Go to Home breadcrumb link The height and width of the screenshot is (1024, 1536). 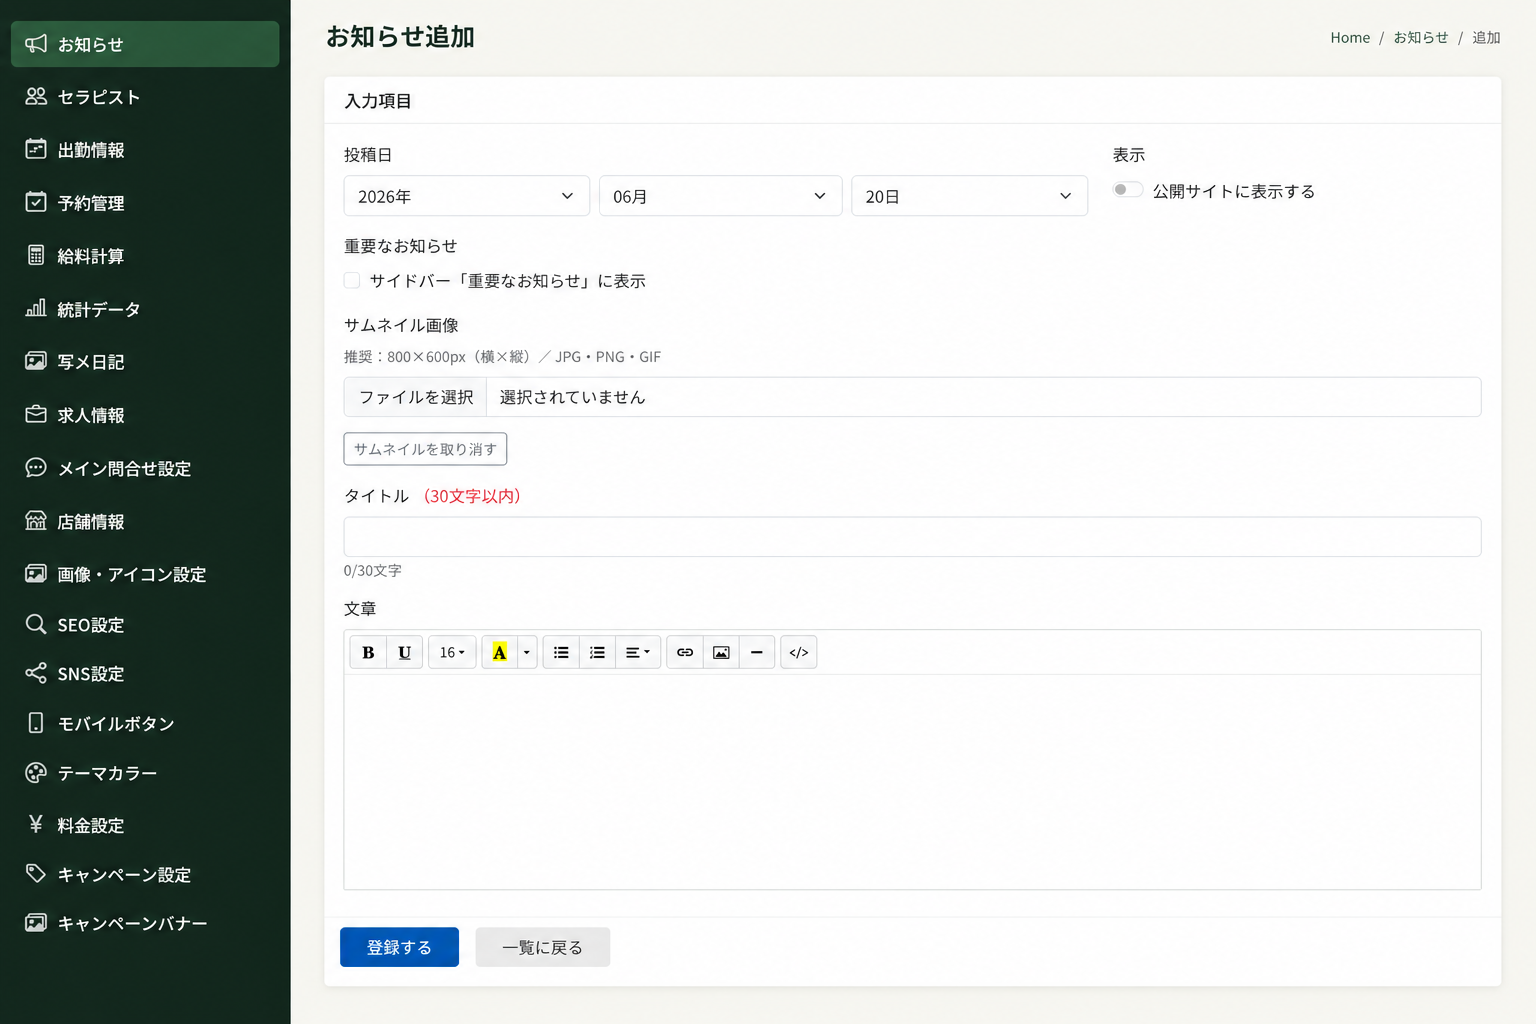(1350, 38)
